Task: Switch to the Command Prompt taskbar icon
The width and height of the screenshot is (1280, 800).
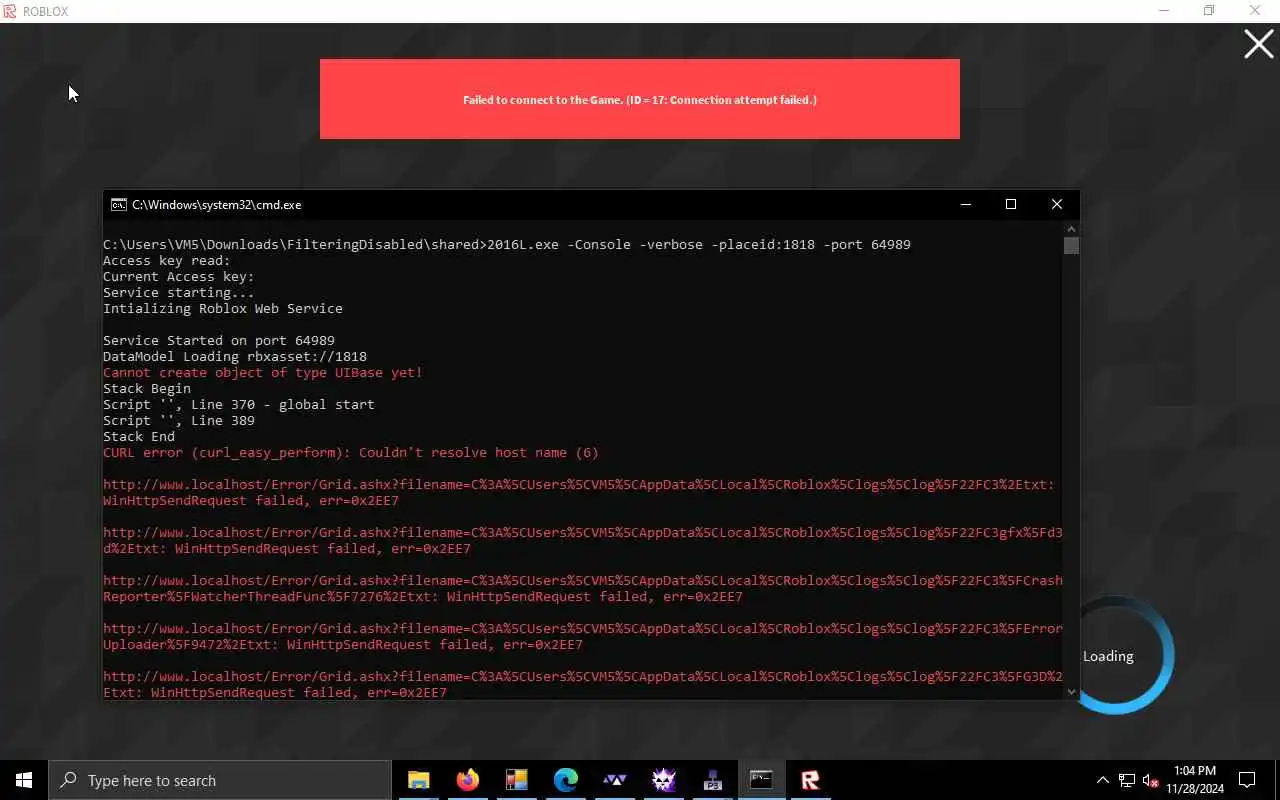Action: click(761, 780)
